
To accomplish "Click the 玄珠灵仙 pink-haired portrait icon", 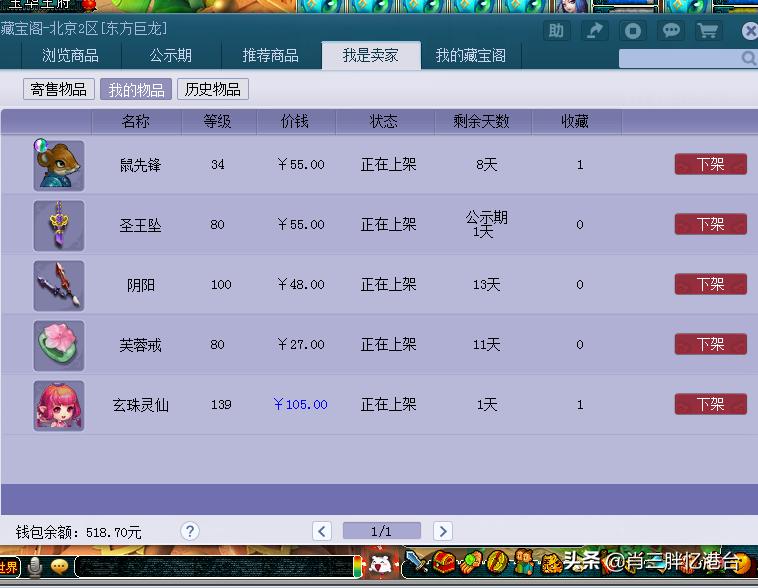I will click(58, 406).
